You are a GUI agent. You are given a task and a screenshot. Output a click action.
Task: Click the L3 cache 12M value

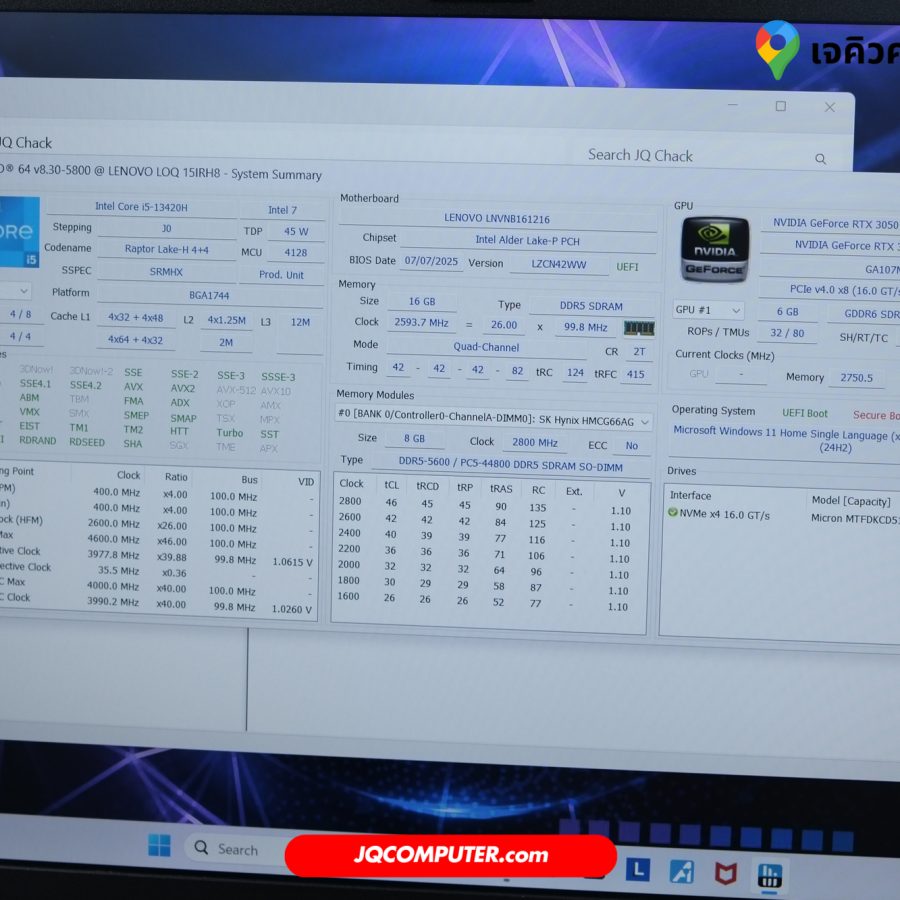coord(300,323)
